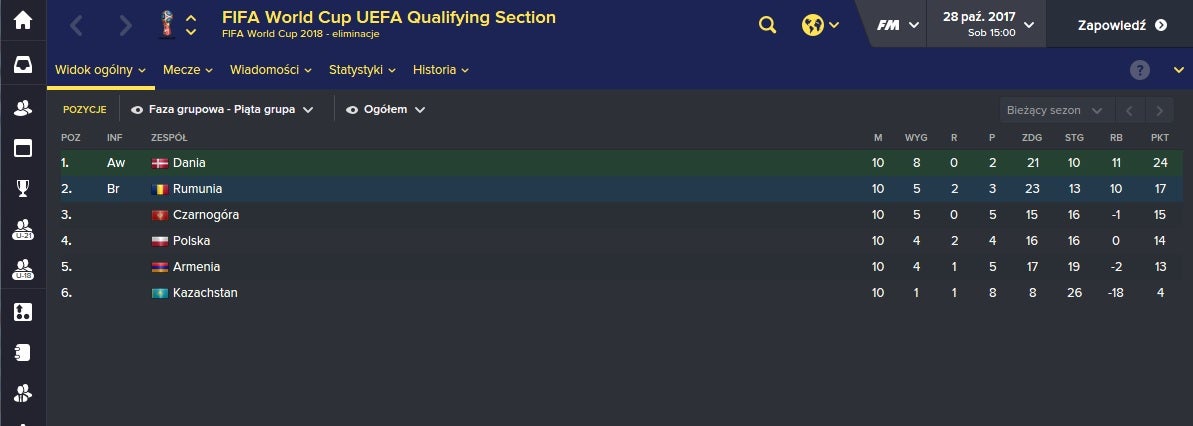Image resolution: width=1193 pixels, height=426 pixels.
Task: Toggle eye icon next to Ogółem
Action: point(352,110)
